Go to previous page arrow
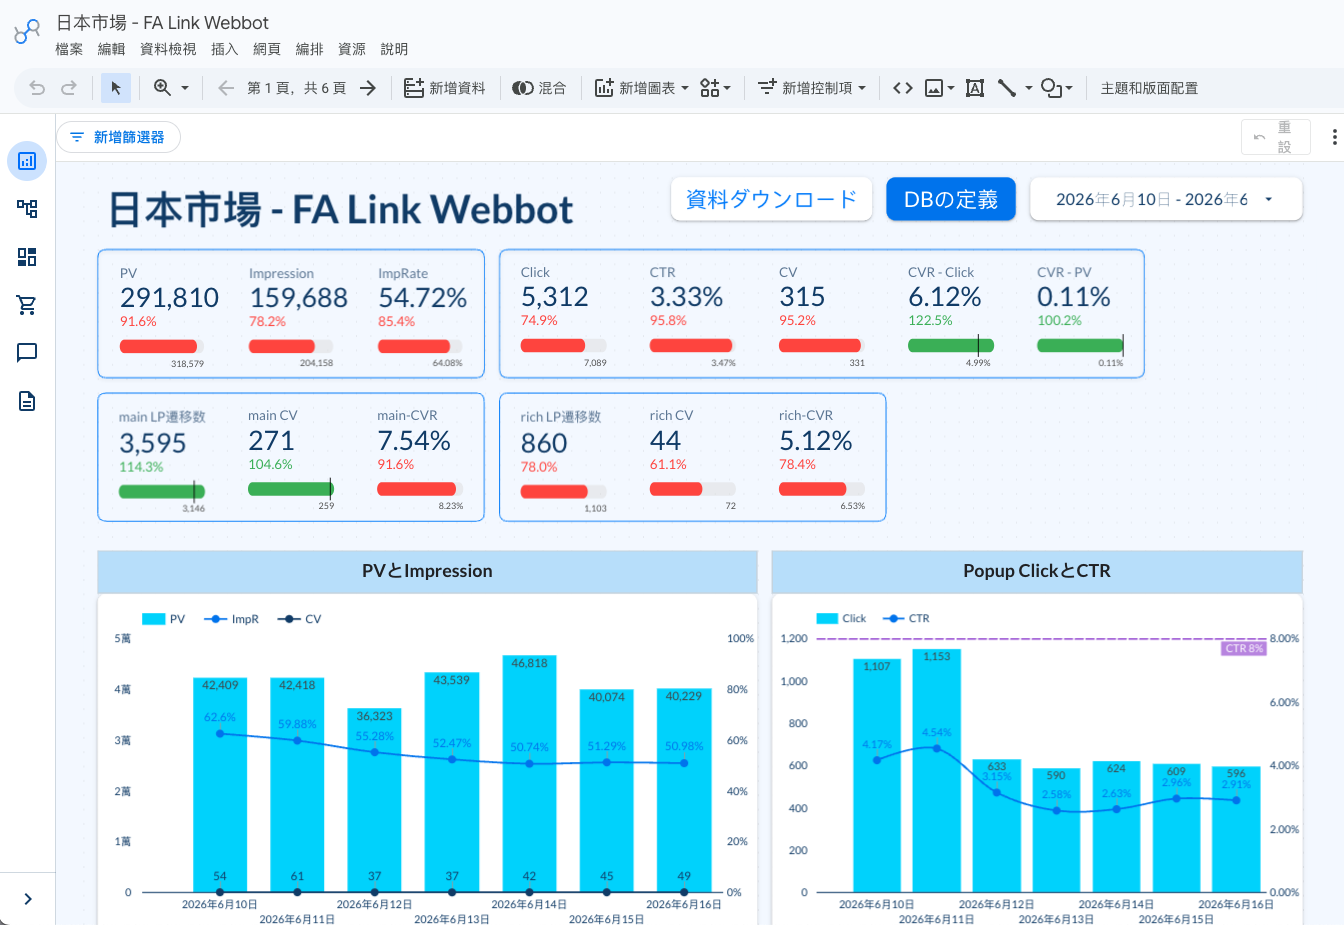1344x925 pixels. pos(226,88)
